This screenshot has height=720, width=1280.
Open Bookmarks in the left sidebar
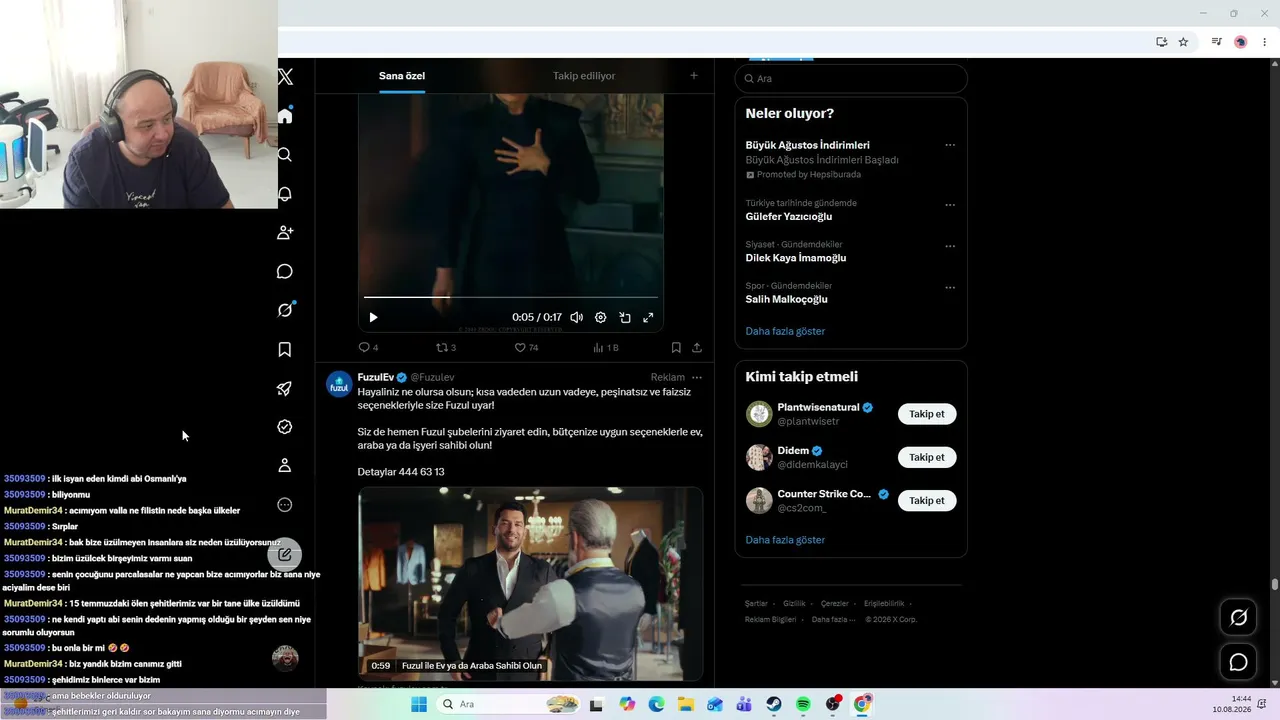click(285, 349)
